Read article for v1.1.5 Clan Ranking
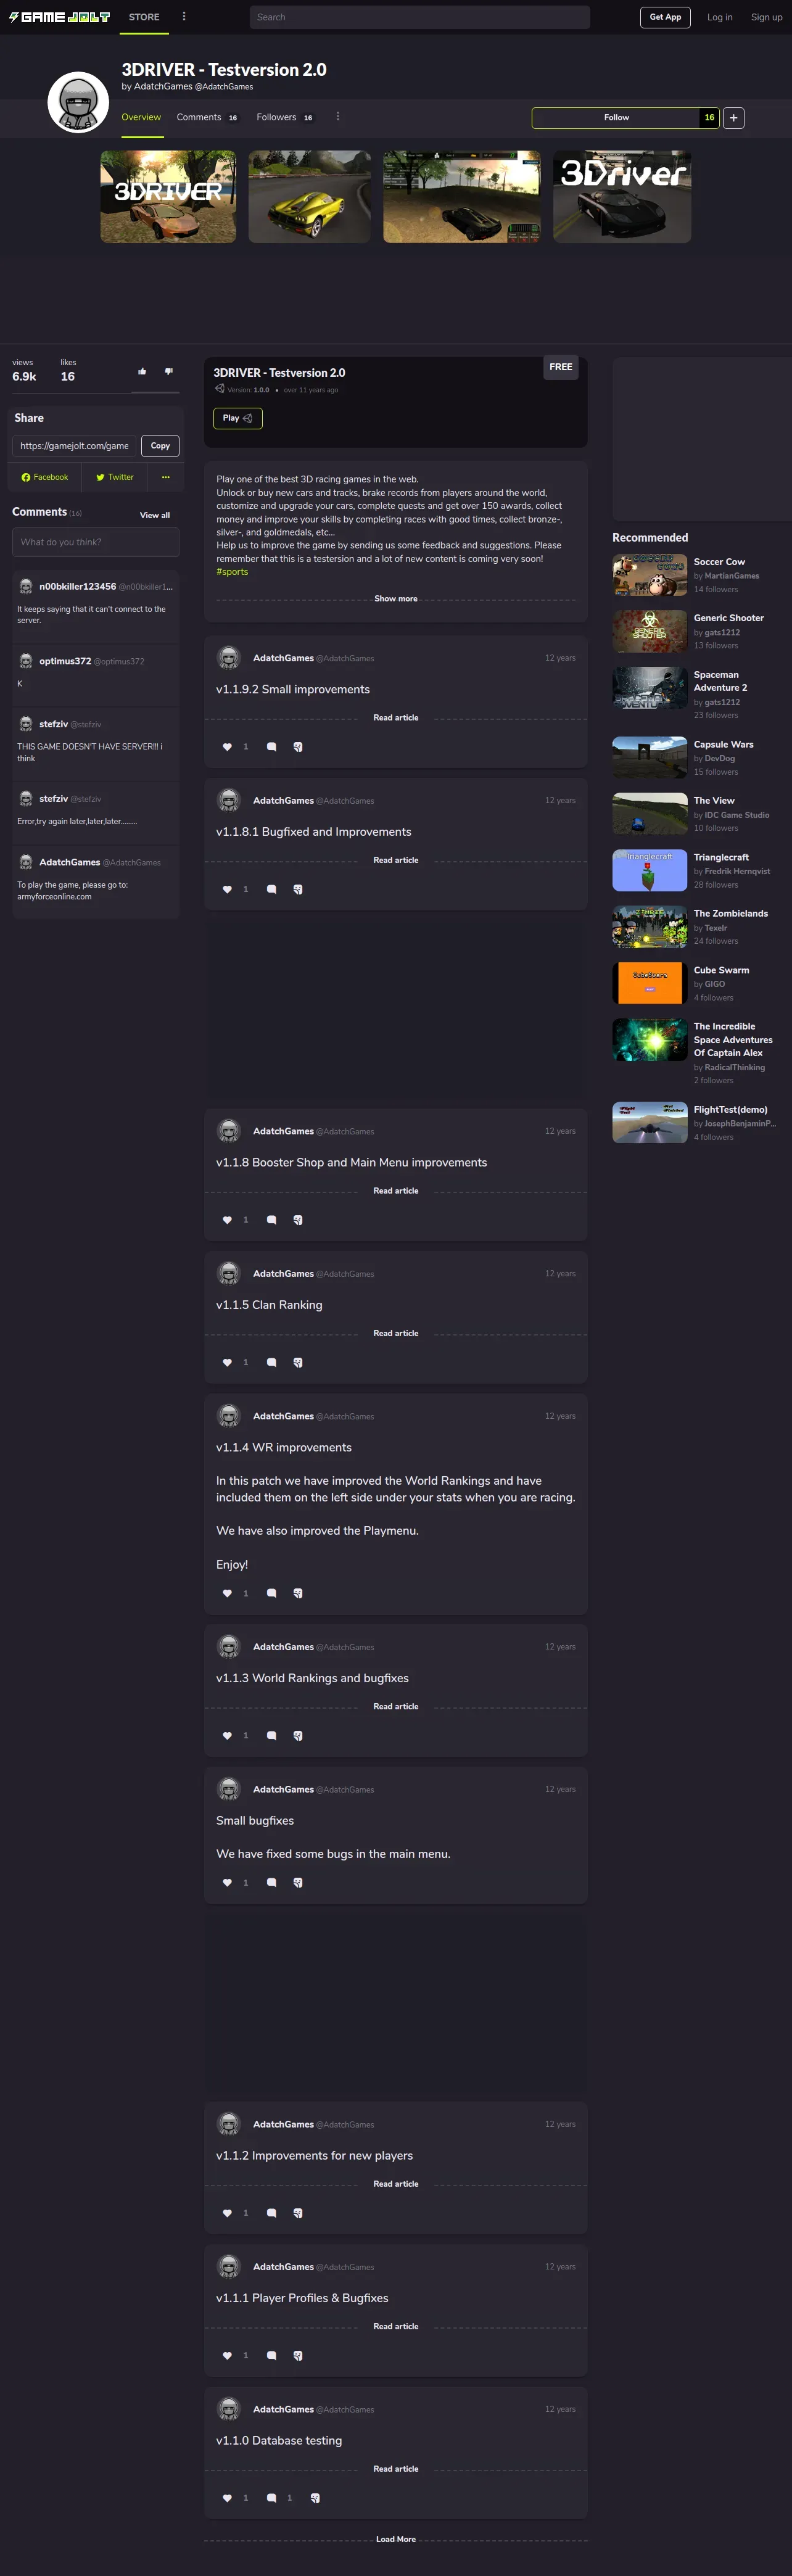The width and height of the screenshot is (792, 2576). pos(396,1333)
